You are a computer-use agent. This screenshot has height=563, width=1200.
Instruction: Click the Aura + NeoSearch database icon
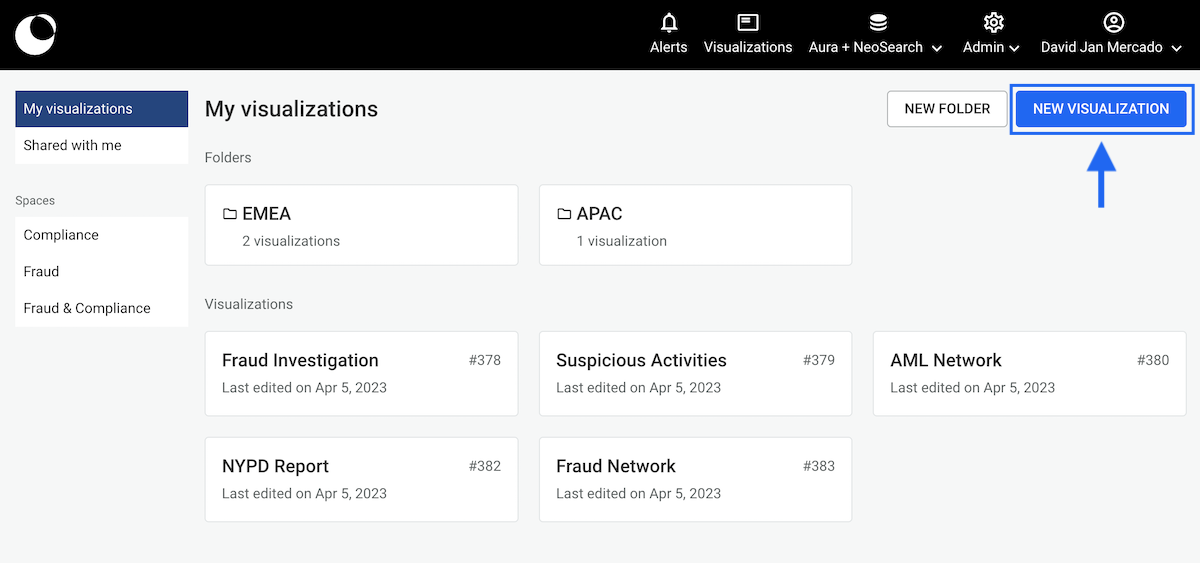(x=877, y=22)
